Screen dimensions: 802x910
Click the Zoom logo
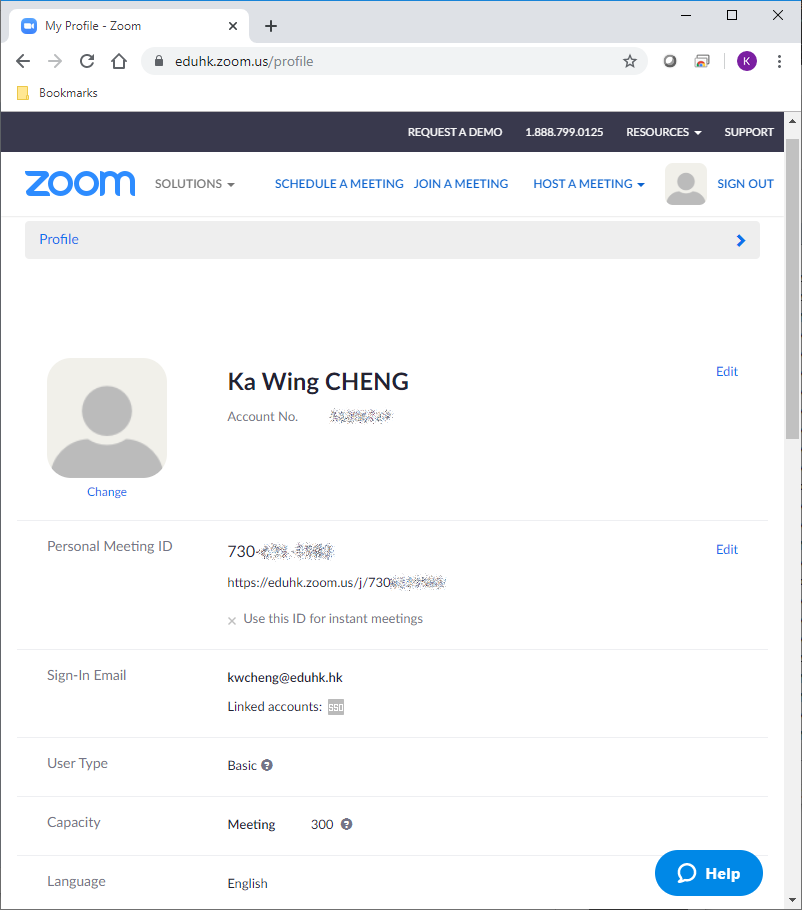pyautogui.click(x=80, y=183)
